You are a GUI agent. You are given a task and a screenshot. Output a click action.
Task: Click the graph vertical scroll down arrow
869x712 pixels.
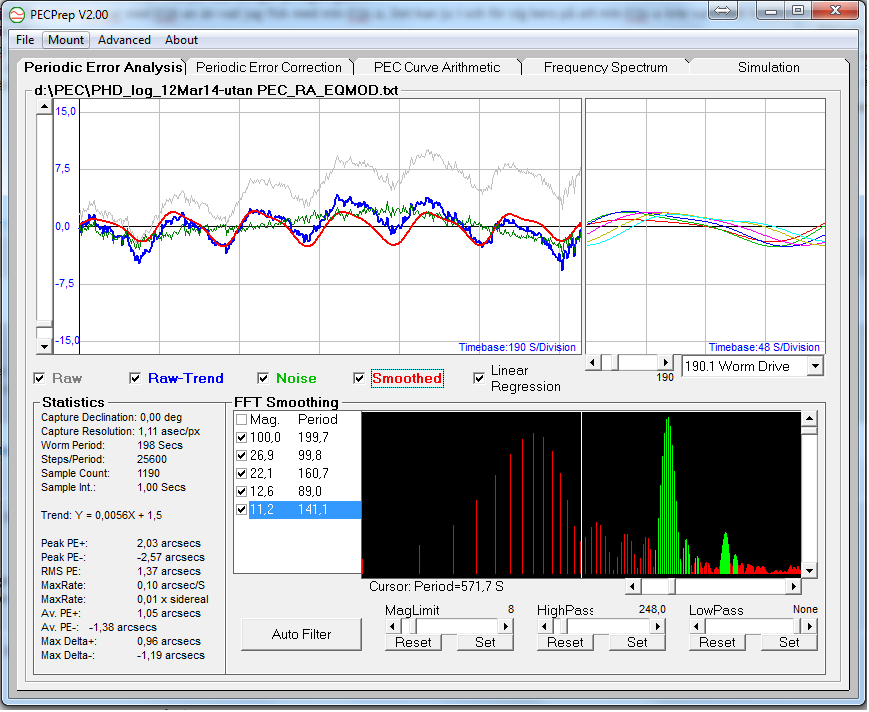[44, 347]
